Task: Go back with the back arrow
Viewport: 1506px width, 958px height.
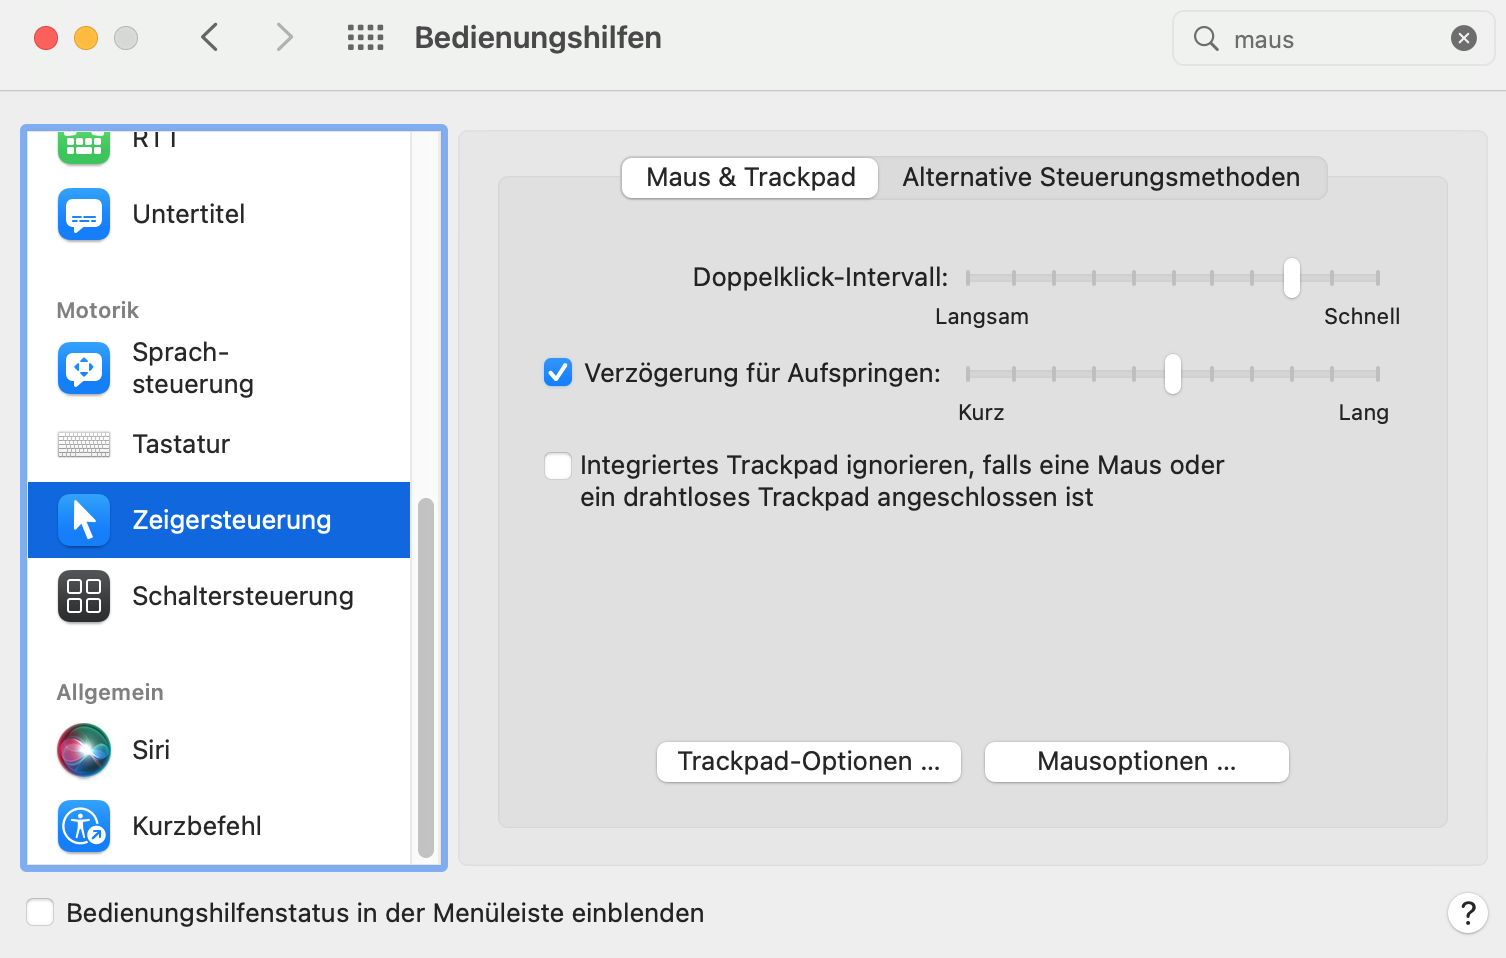Action: tap(210, 38)
